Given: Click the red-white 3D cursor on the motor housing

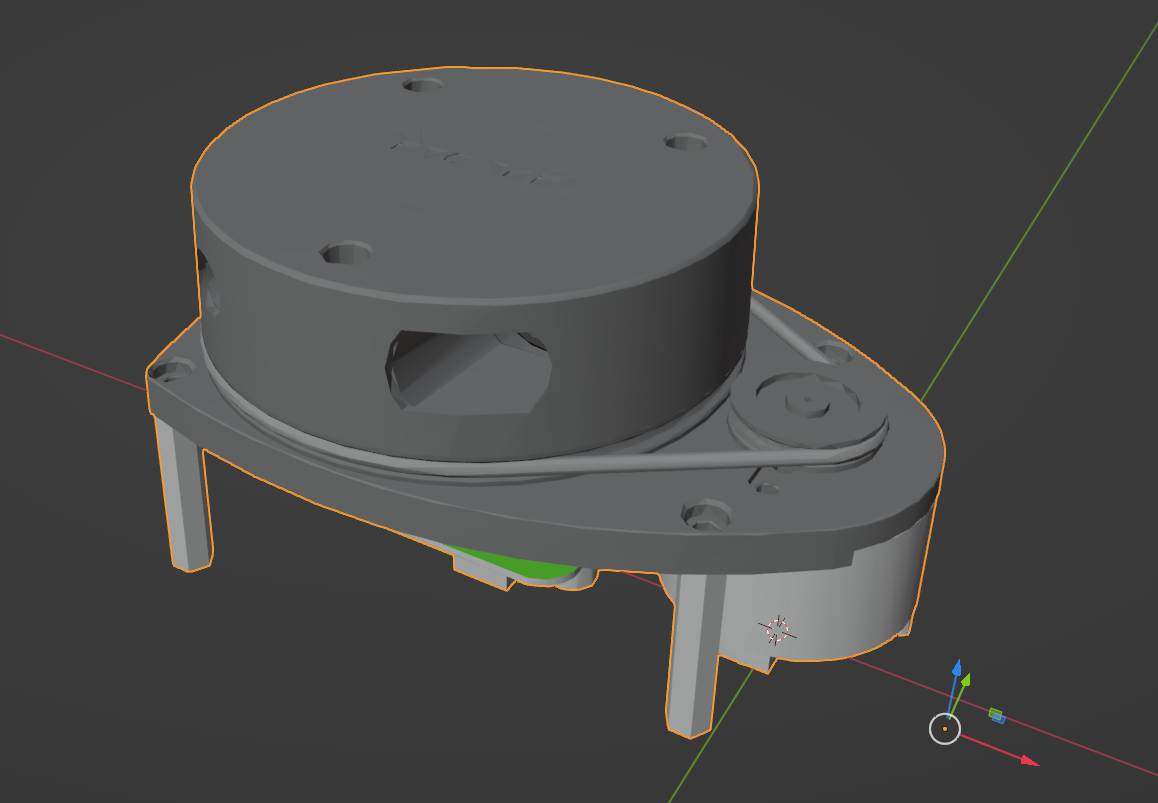Looking at the screenshot, I should pyautogui.click(x=777, y=629).
